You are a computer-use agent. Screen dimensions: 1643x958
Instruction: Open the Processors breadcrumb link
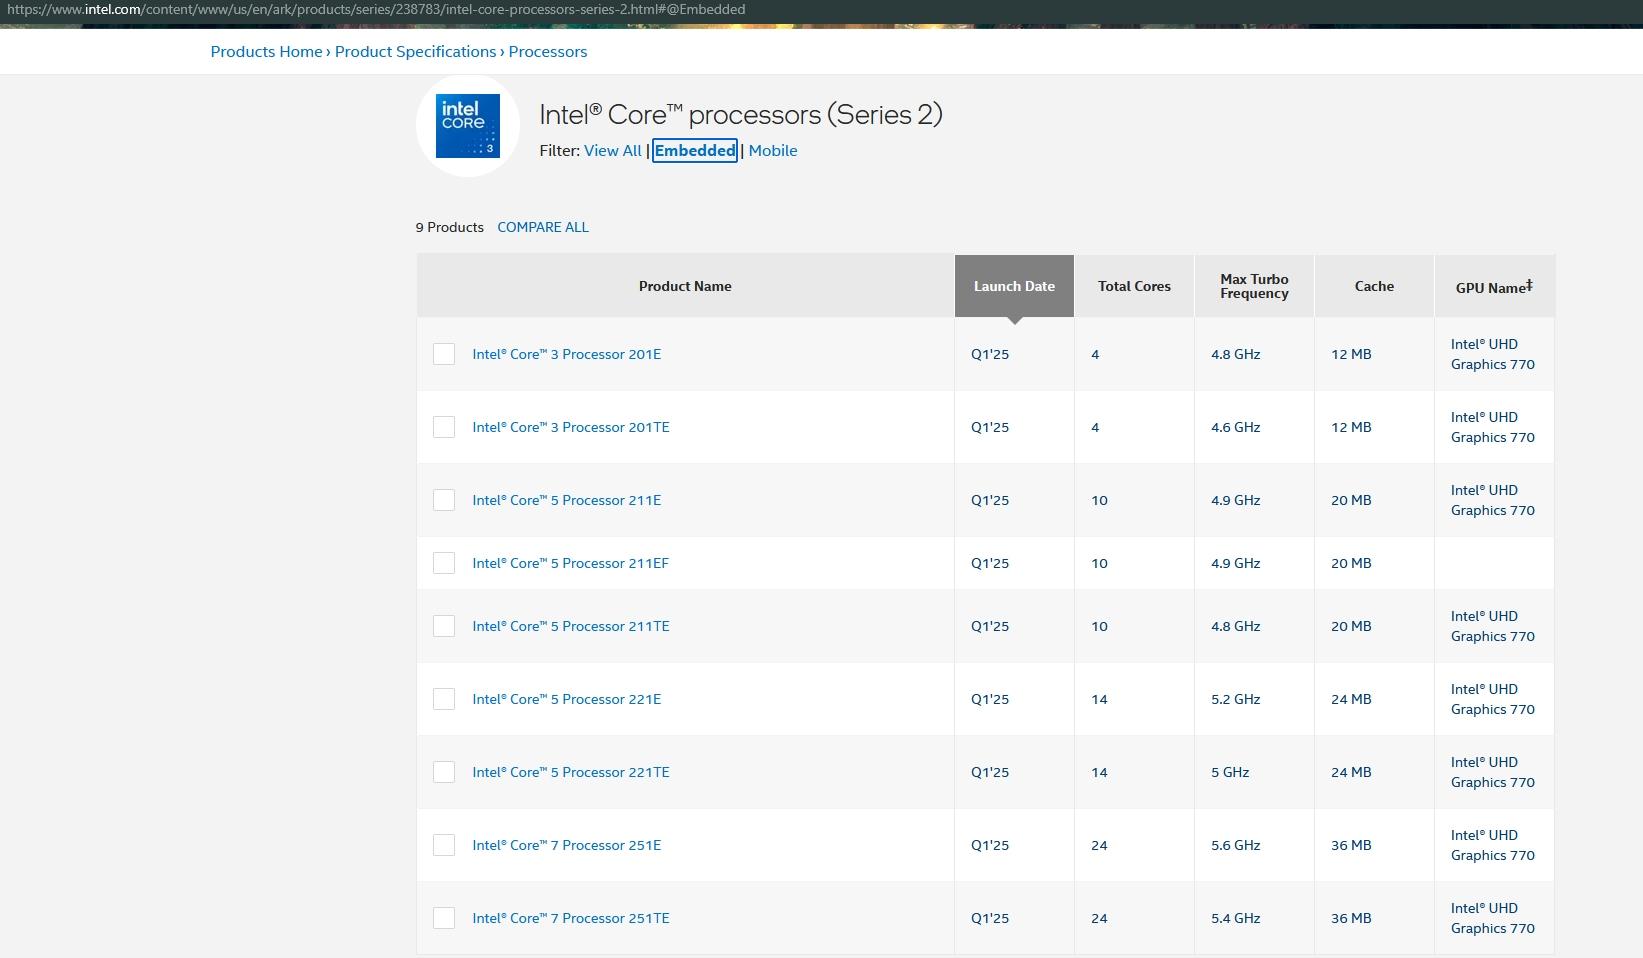(547, 52)
